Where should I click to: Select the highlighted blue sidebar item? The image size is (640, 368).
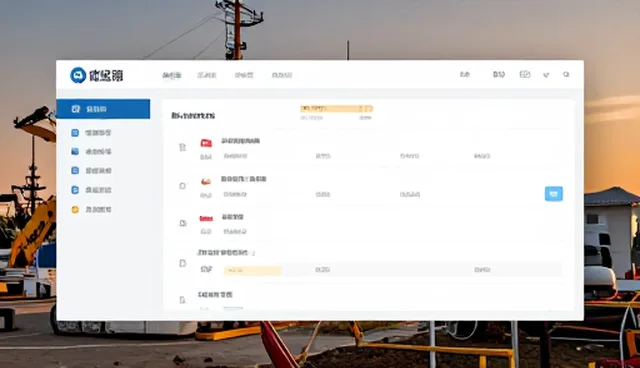pos(103,109)
